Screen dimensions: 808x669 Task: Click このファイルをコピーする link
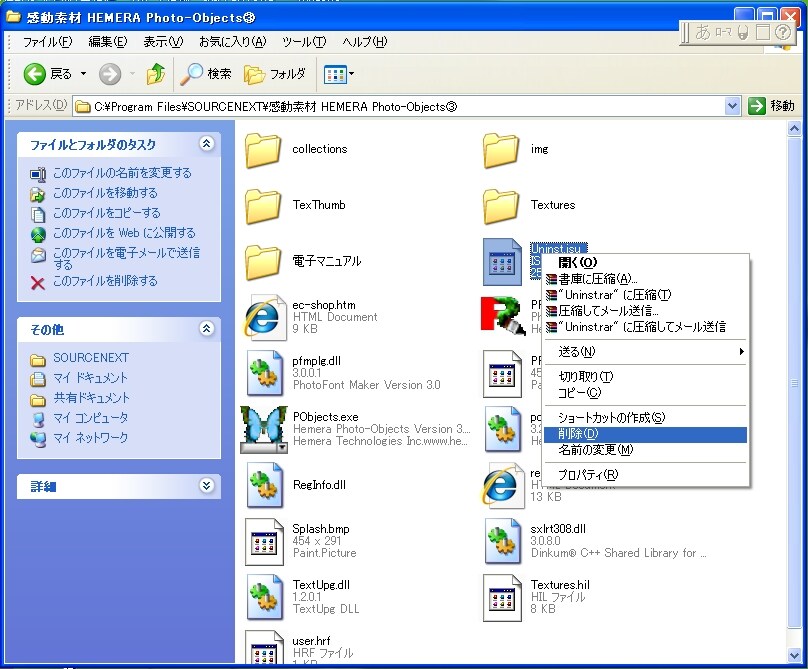(107, 213)
